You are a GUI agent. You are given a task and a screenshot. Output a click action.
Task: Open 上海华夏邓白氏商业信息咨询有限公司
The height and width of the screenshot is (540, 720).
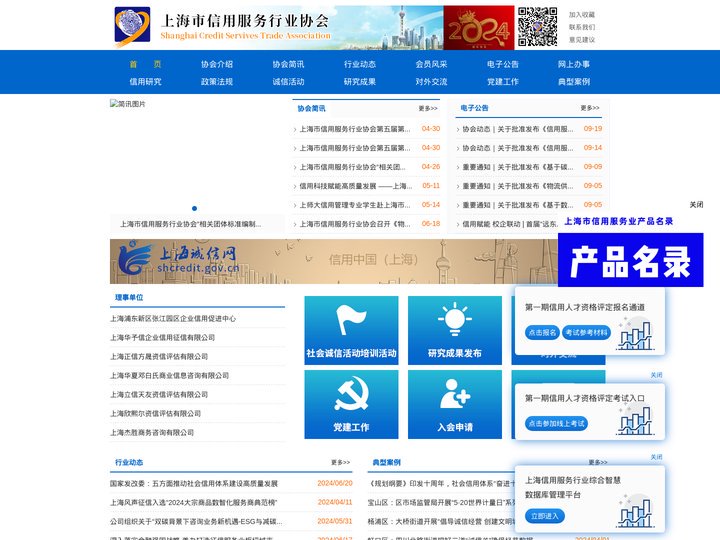click(169, 376)
